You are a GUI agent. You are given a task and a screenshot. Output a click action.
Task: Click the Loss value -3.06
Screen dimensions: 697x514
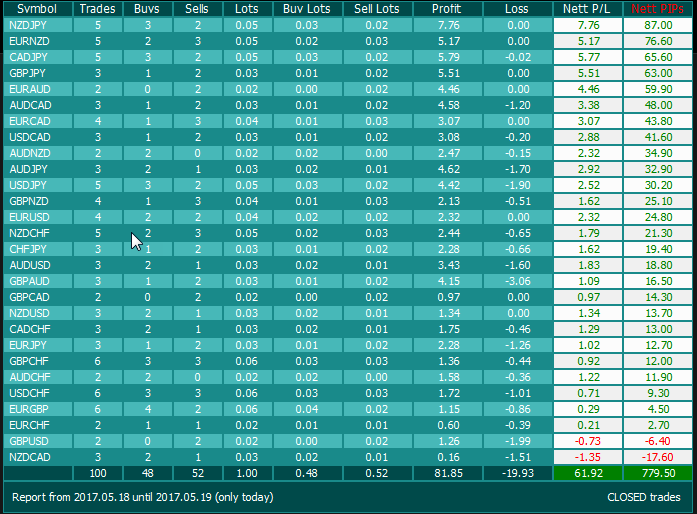517,281
